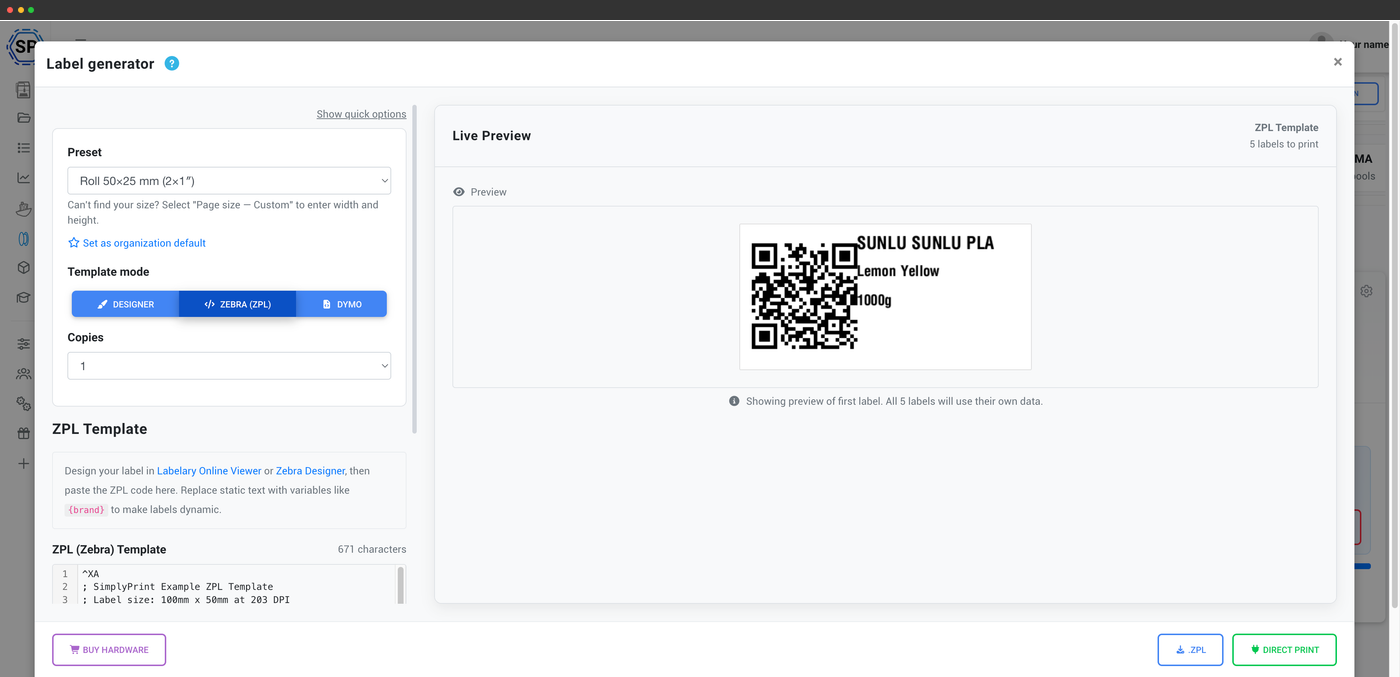Open the Copies dropdown
Screen dimensions: 1400x677
pos(229,366)
